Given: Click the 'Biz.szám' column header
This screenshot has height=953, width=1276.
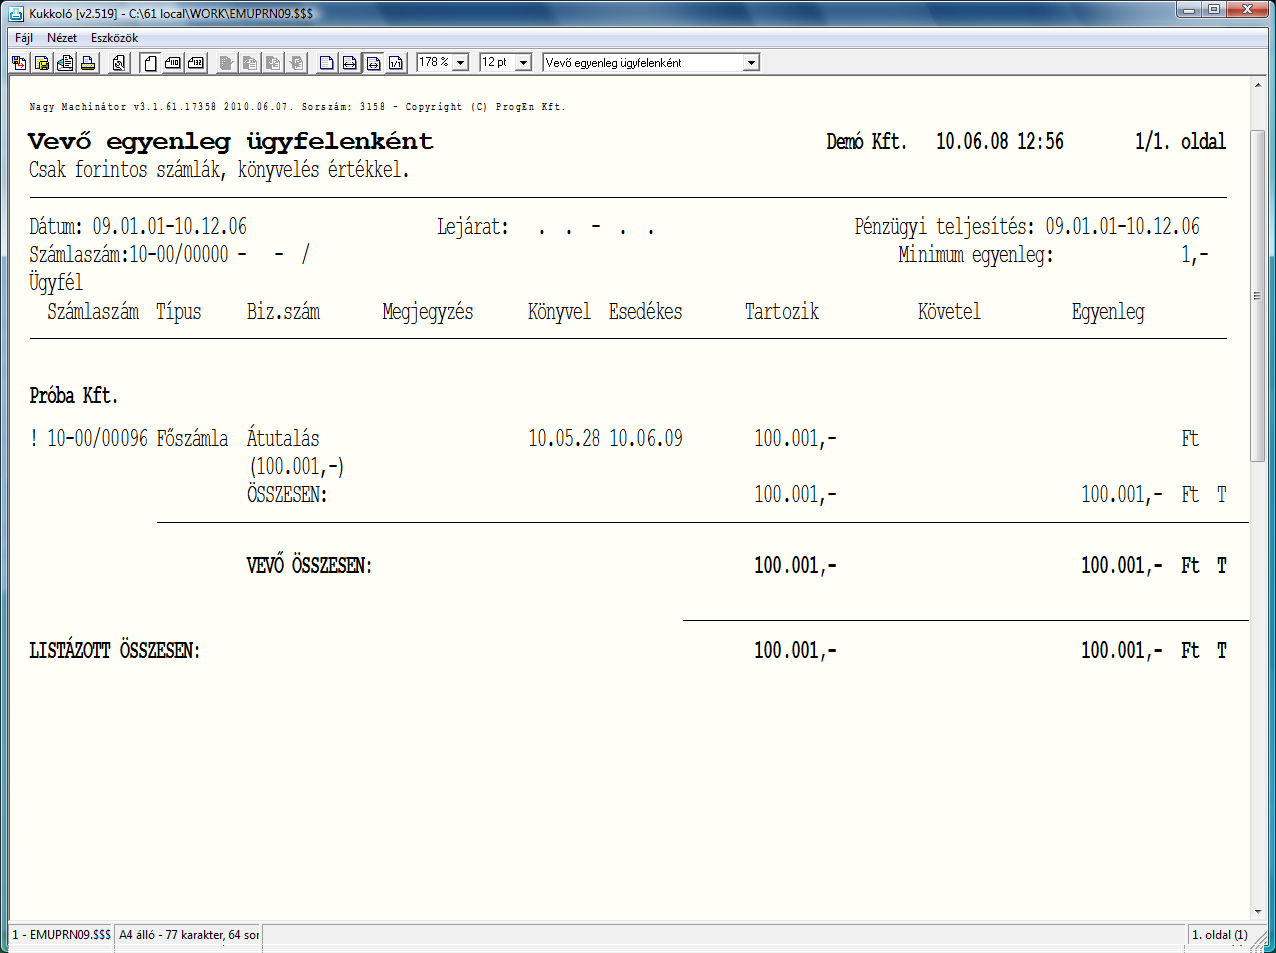Looking at the screenshot, I should 283,311.
